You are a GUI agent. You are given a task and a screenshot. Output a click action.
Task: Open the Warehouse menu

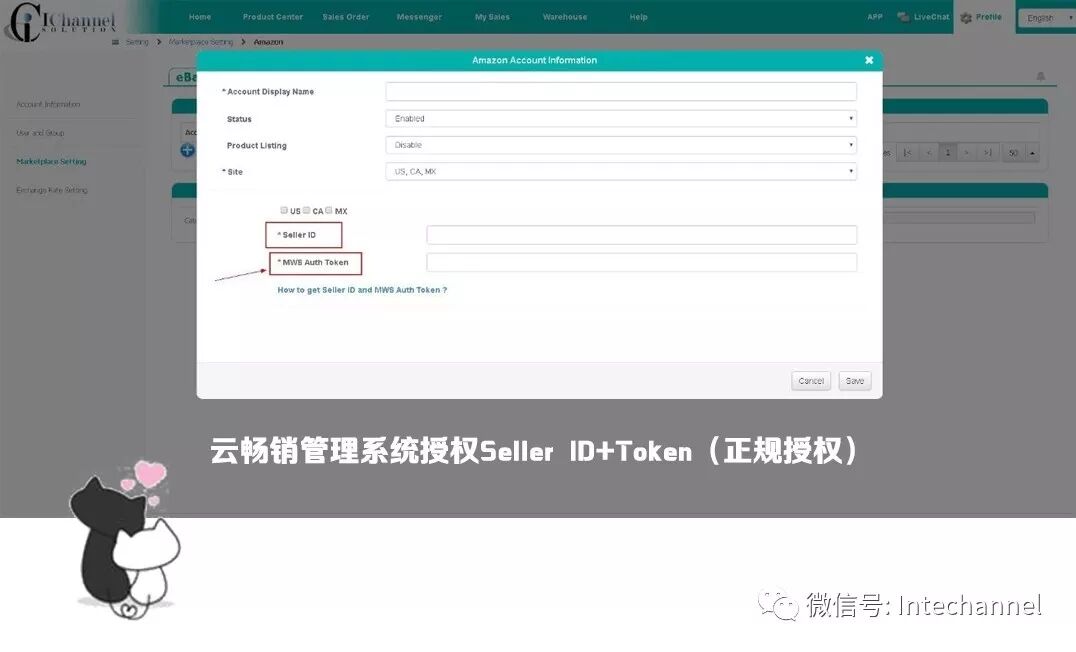click(x=565, y=17)
